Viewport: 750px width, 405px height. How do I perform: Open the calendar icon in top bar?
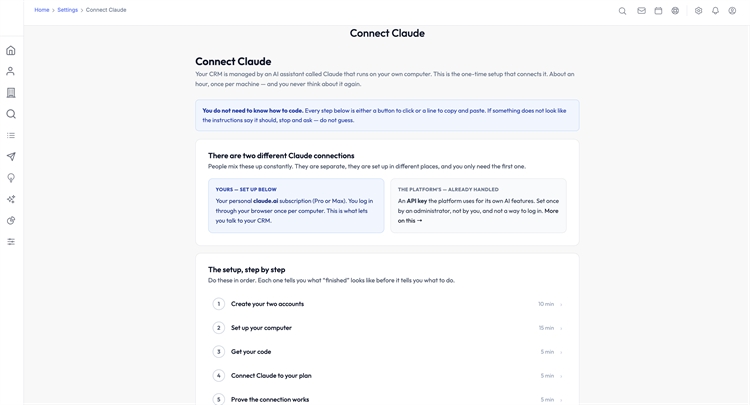coord(658,11)
